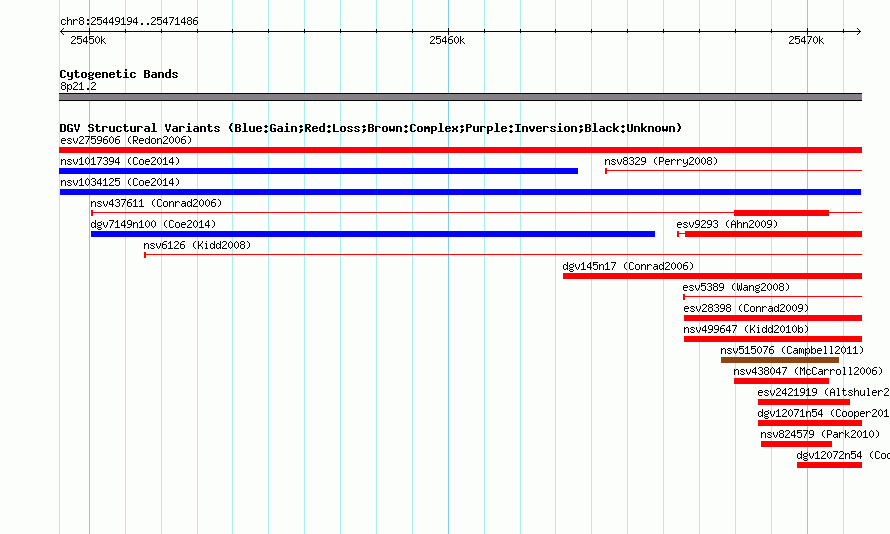Click the esv9293 (Ahn2009) thick red bar
The image size is (890, 534).
774,234
